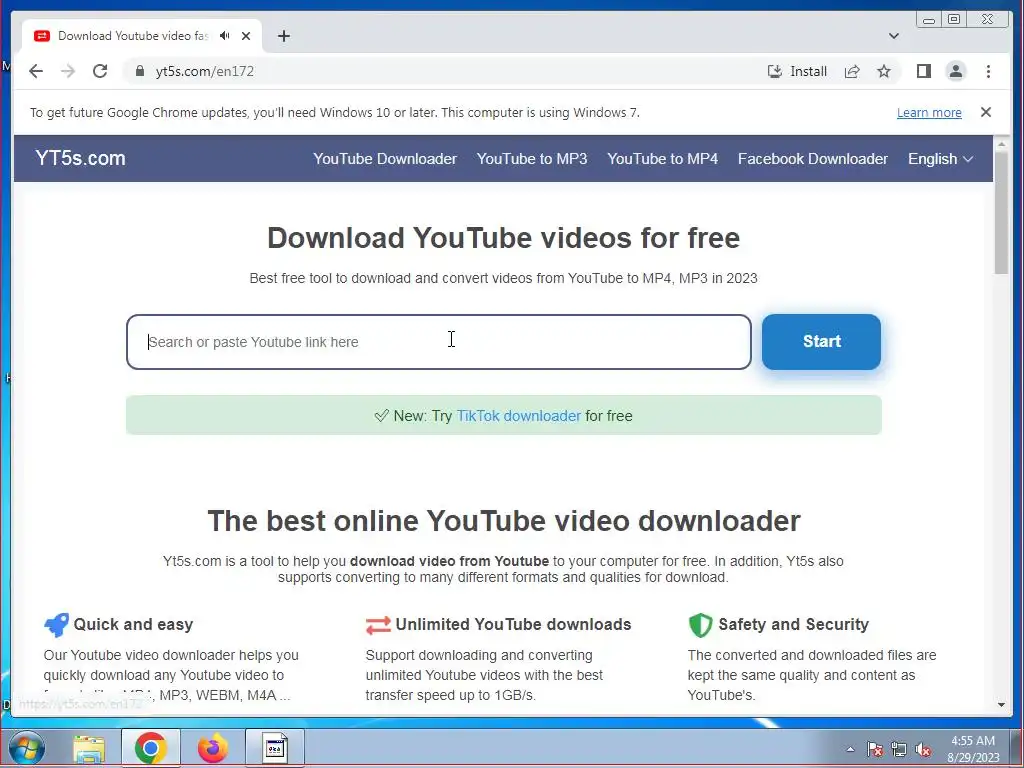Open YouTube Downloader menu item
The height and width of the screenshot is (768, 1024).
[385, 159]
